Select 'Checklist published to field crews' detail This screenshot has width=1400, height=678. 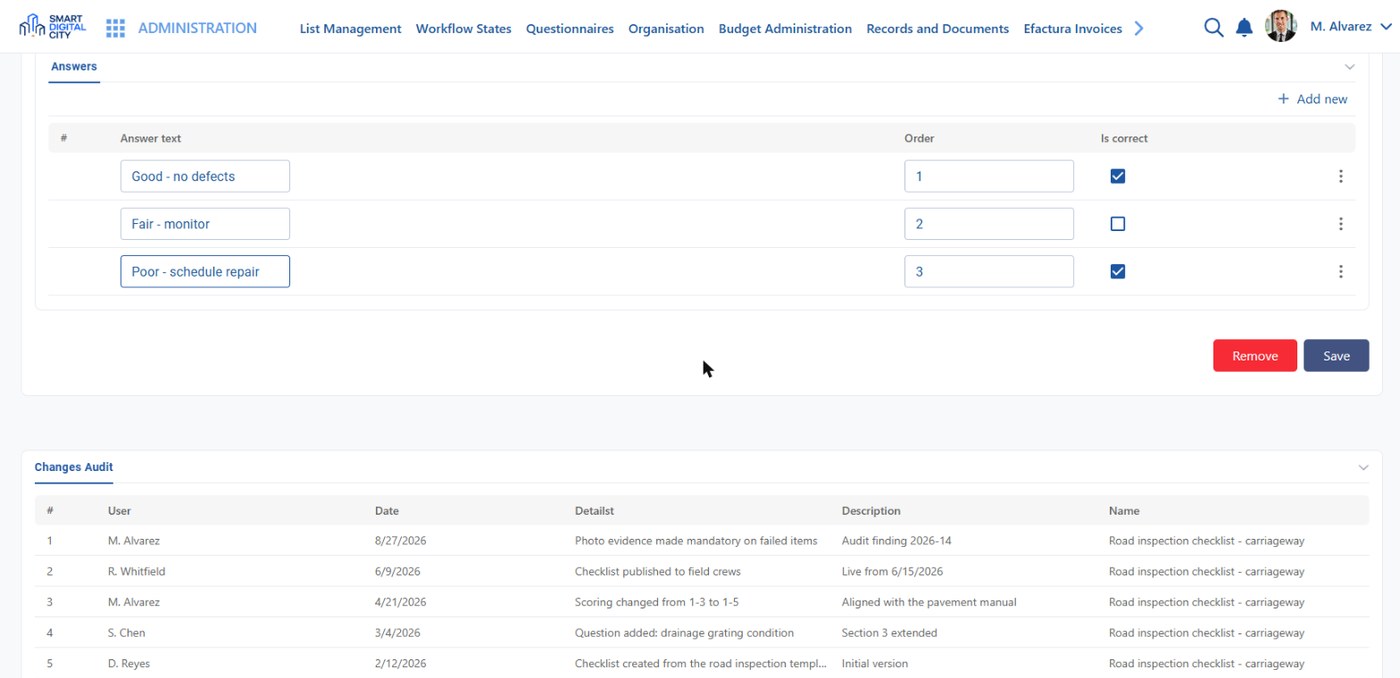(658, 572)
